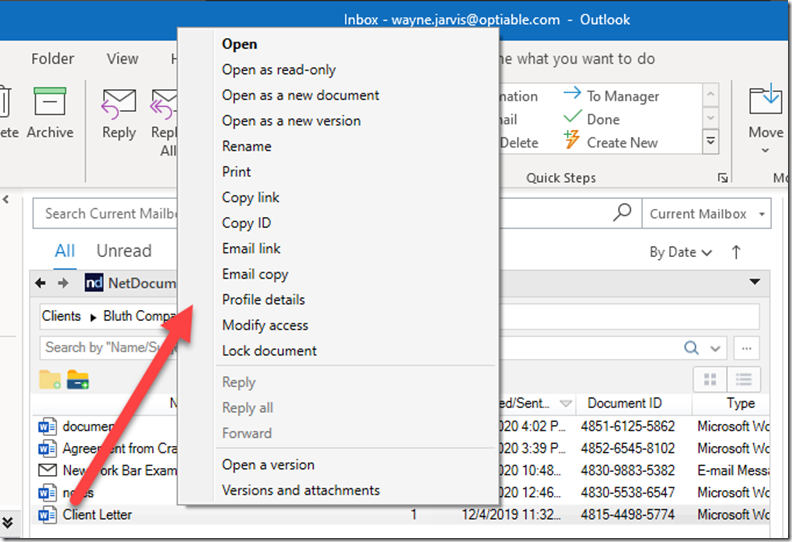This screenshot has height=542, width=792.
Task: Click the Reply envelope icon
Action: click(119, 103)
